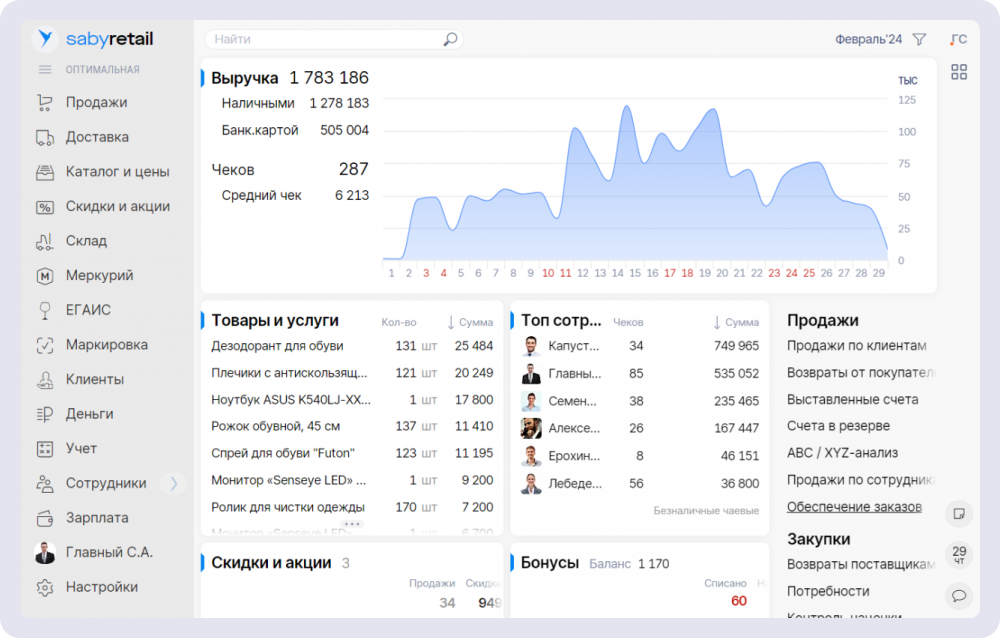Open the filter funnel icon near Февраль'24
Screen dimensions: 1000x638
coord(919,40)
